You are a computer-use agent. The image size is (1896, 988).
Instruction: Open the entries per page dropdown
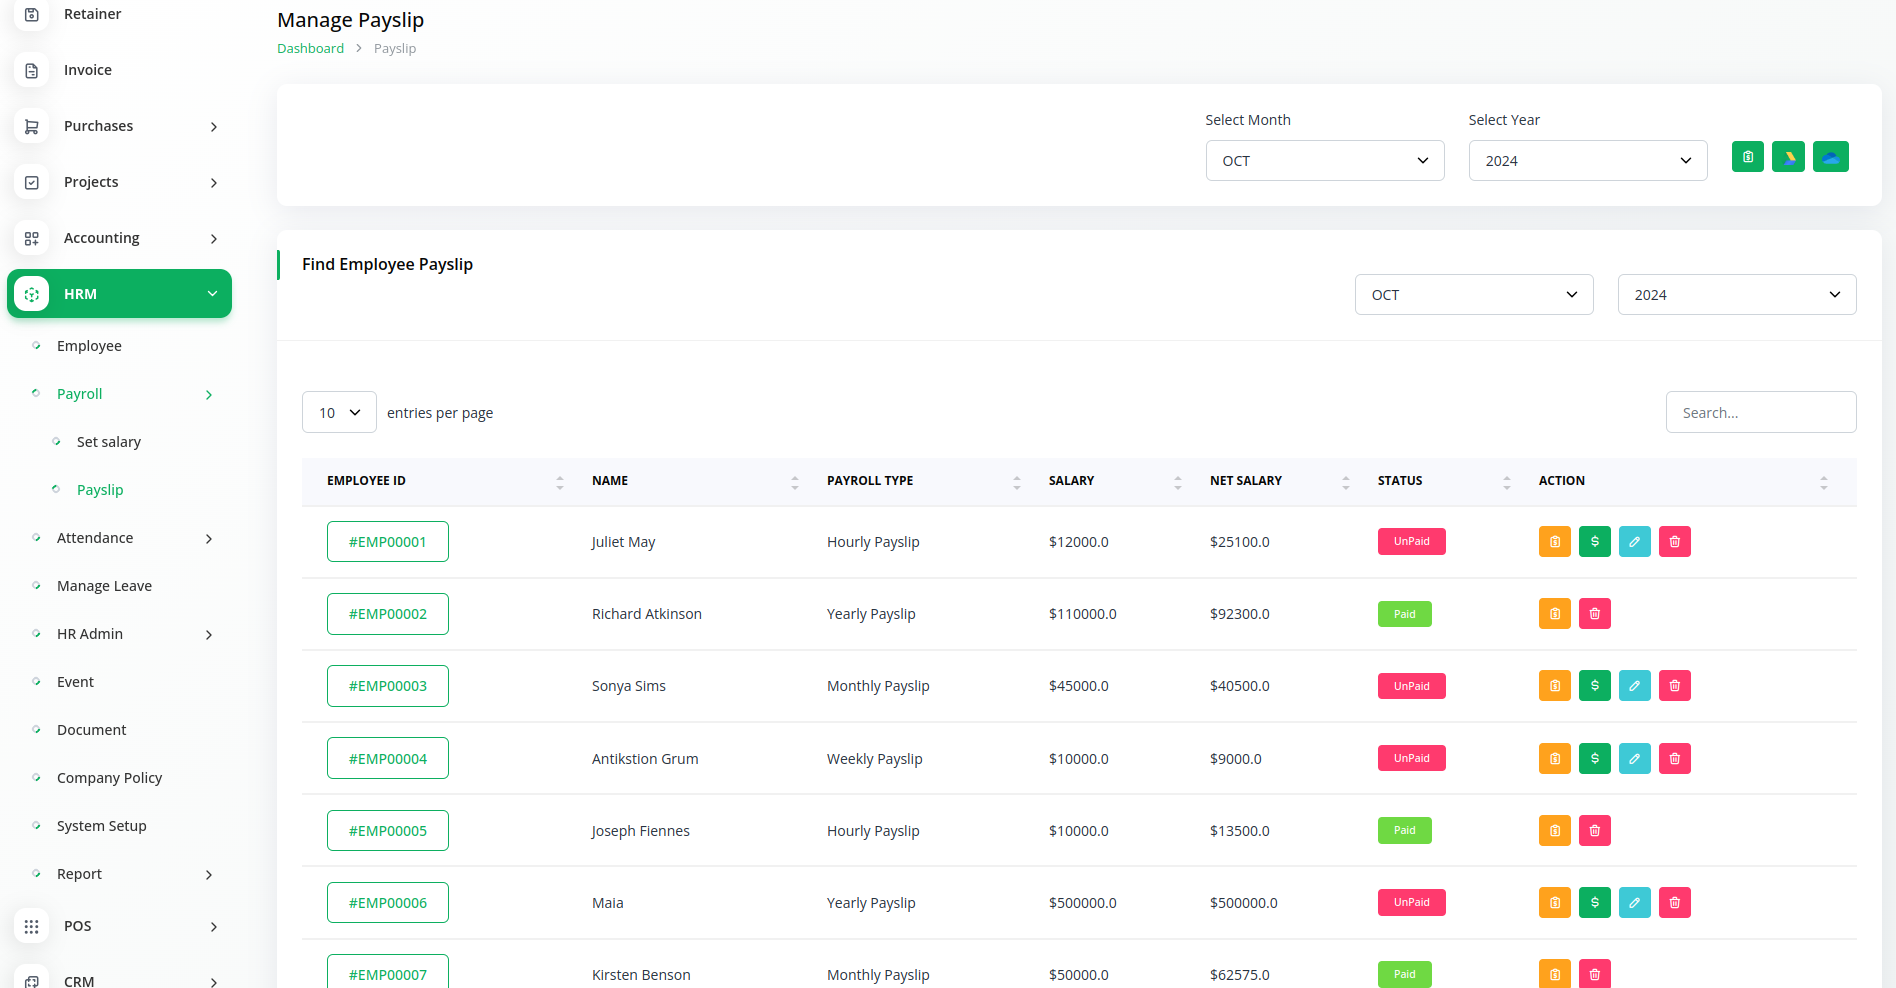click(x=339, y=413)
